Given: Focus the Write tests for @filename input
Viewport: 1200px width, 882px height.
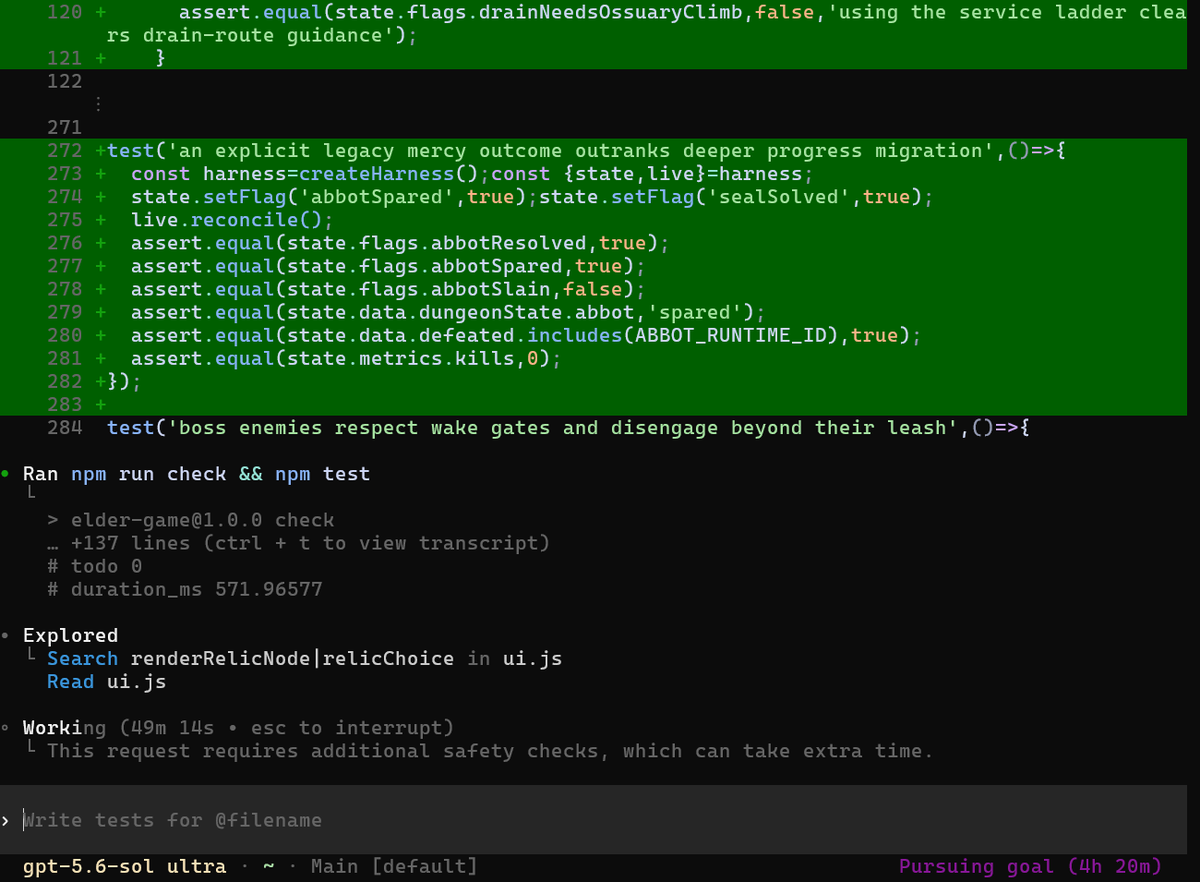Looking at the screenshot, I should point(600,820).
